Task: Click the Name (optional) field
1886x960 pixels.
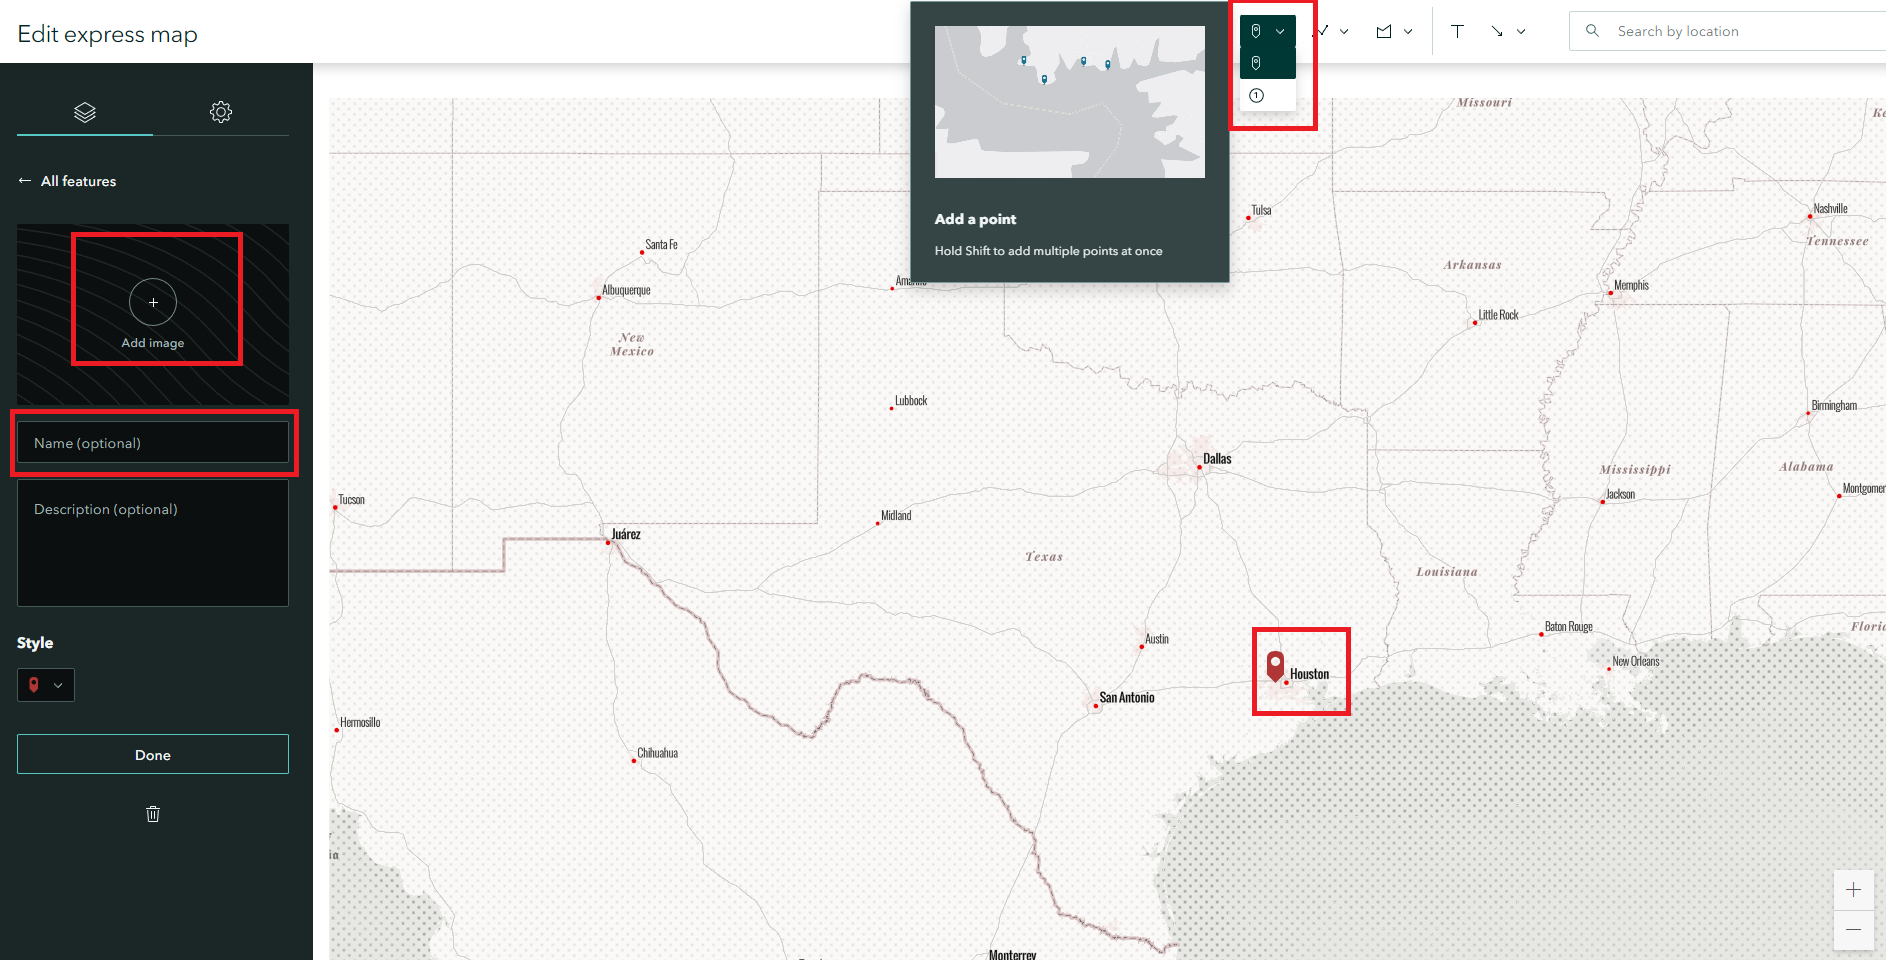Action: [153, 443]
